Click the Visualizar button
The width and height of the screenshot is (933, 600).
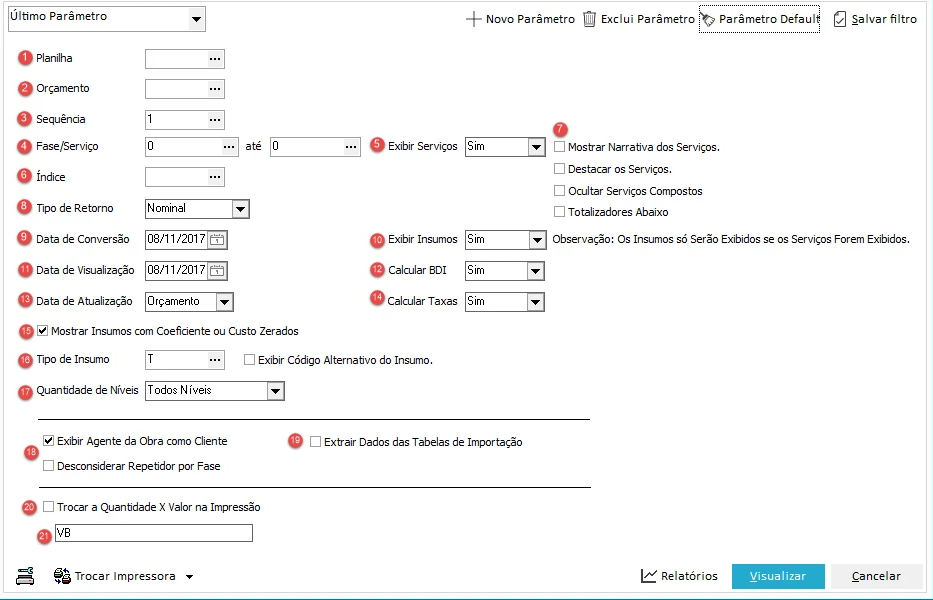point(778,576)
